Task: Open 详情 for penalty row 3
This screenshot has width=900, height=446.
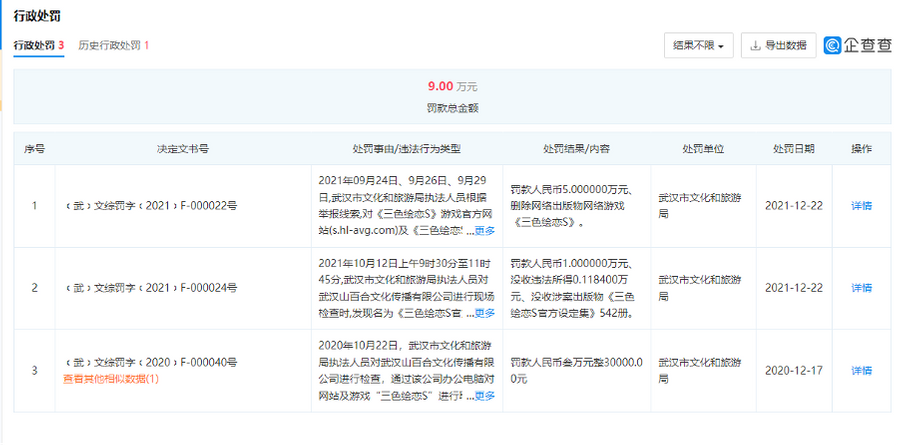Action: (860, 370)
